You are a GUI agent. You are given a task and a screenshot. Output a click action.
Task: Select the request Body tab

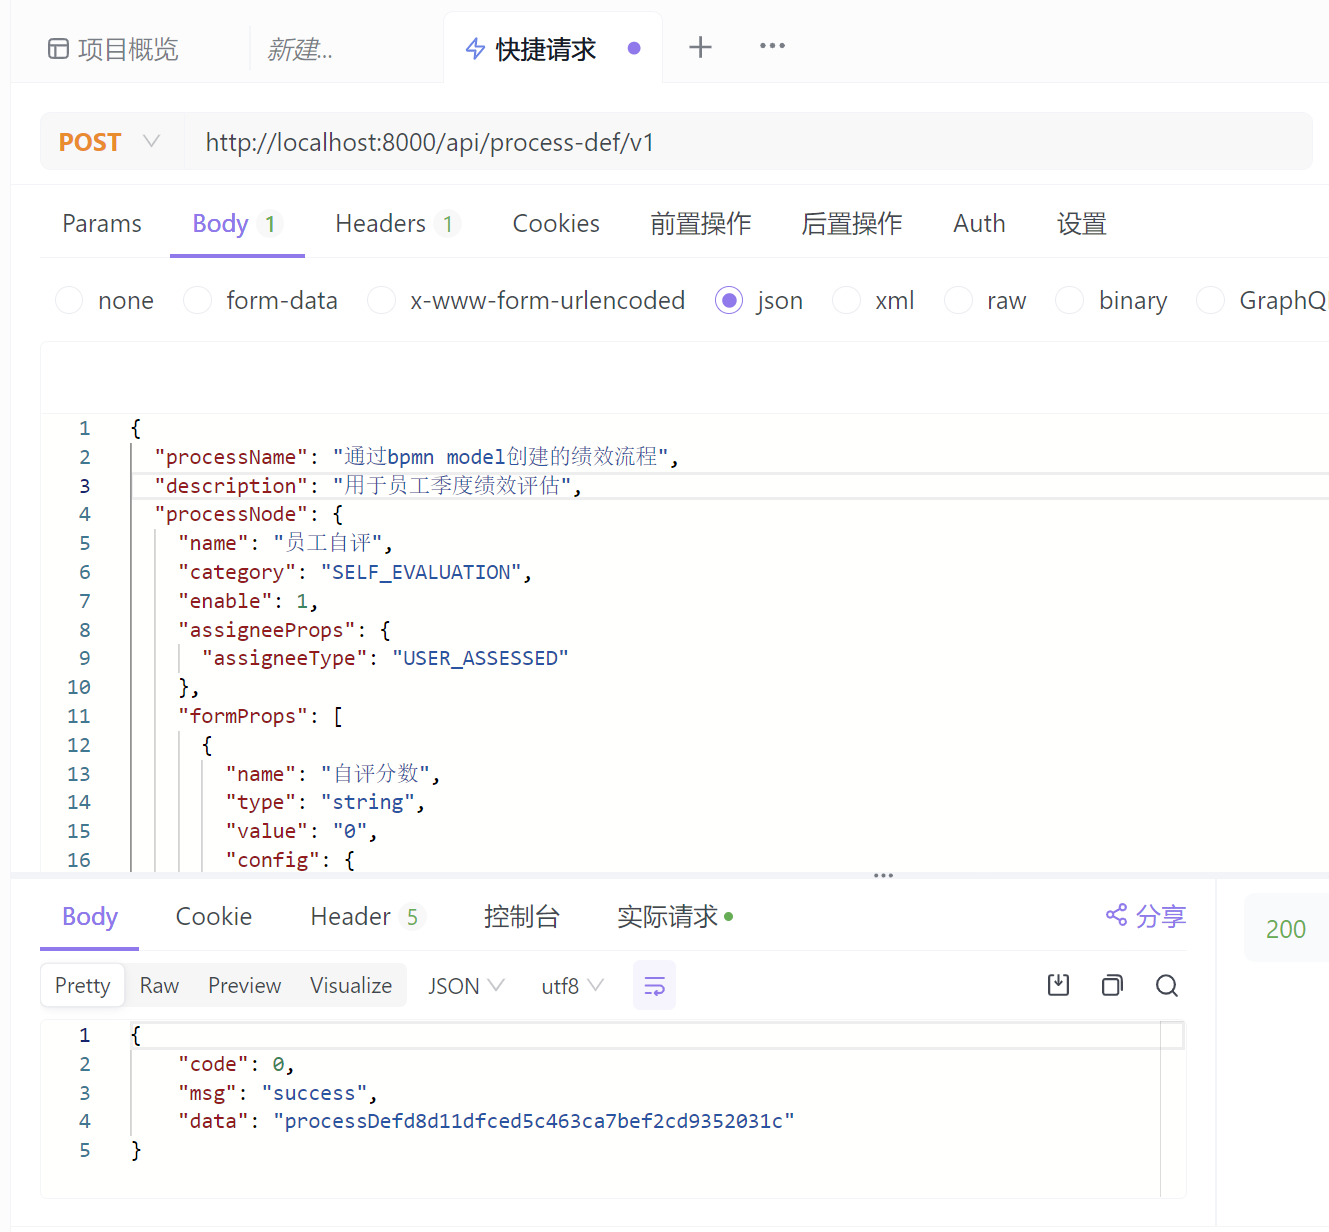coord(237,223)
